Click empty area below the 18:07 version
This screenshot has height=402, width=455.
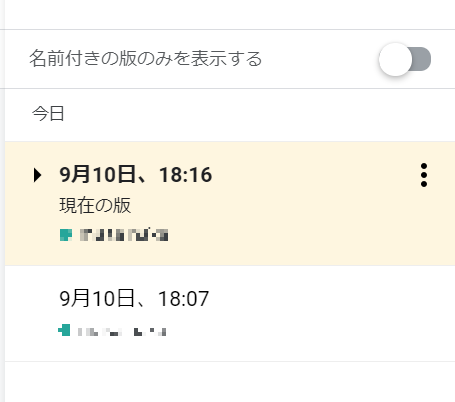click(230, 382)
